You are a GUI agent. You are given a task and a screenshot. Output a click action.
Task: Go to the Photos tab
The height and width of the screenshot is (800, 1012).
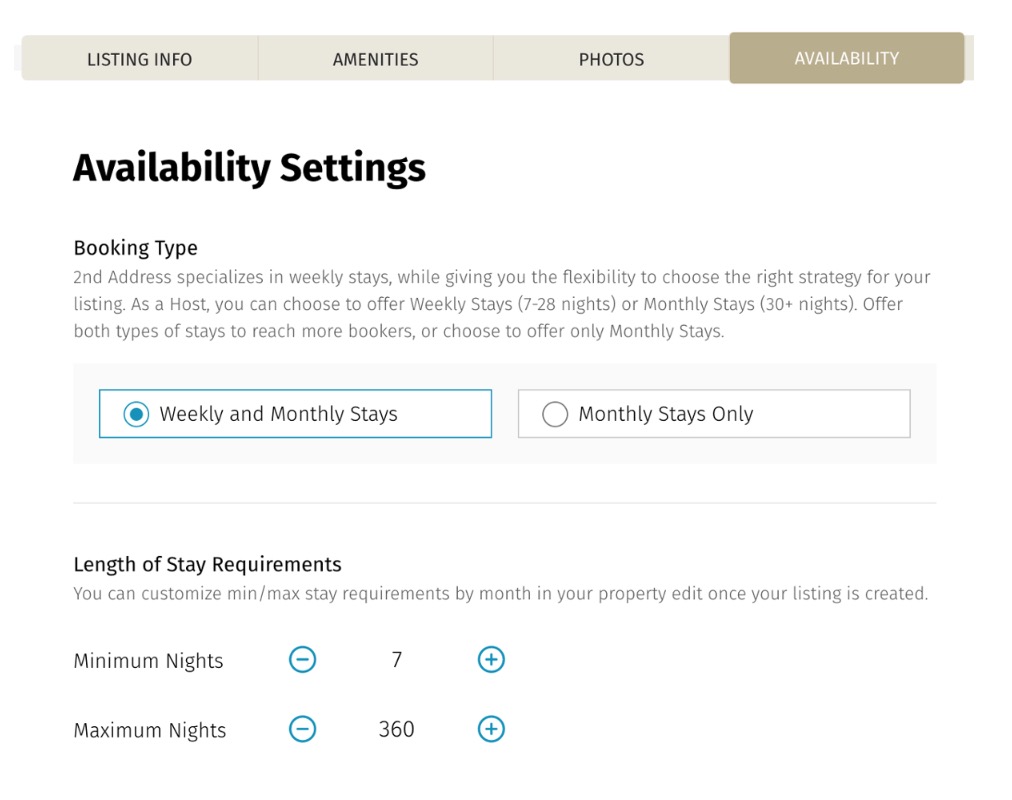click(611, 59)
